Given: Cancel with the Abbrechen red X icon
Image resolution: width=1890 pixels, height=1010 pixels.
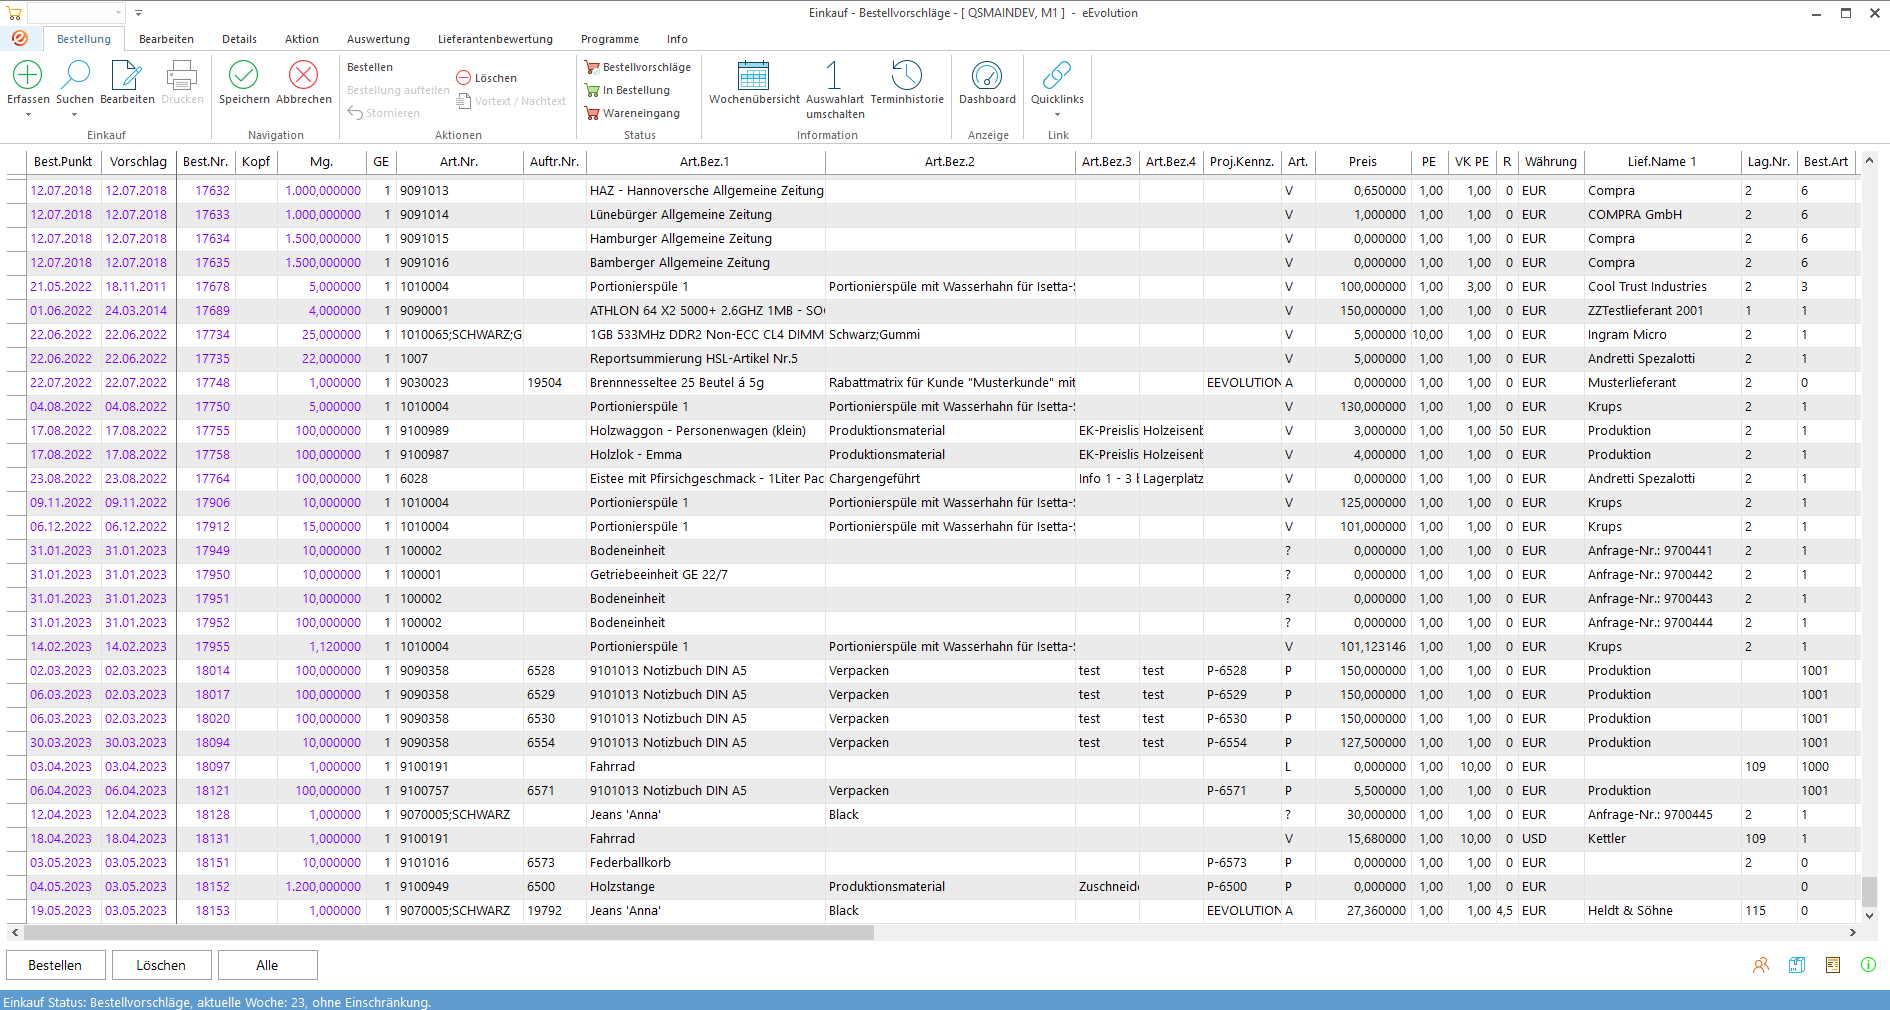Looking at the screenshot, I should [303, 75].
